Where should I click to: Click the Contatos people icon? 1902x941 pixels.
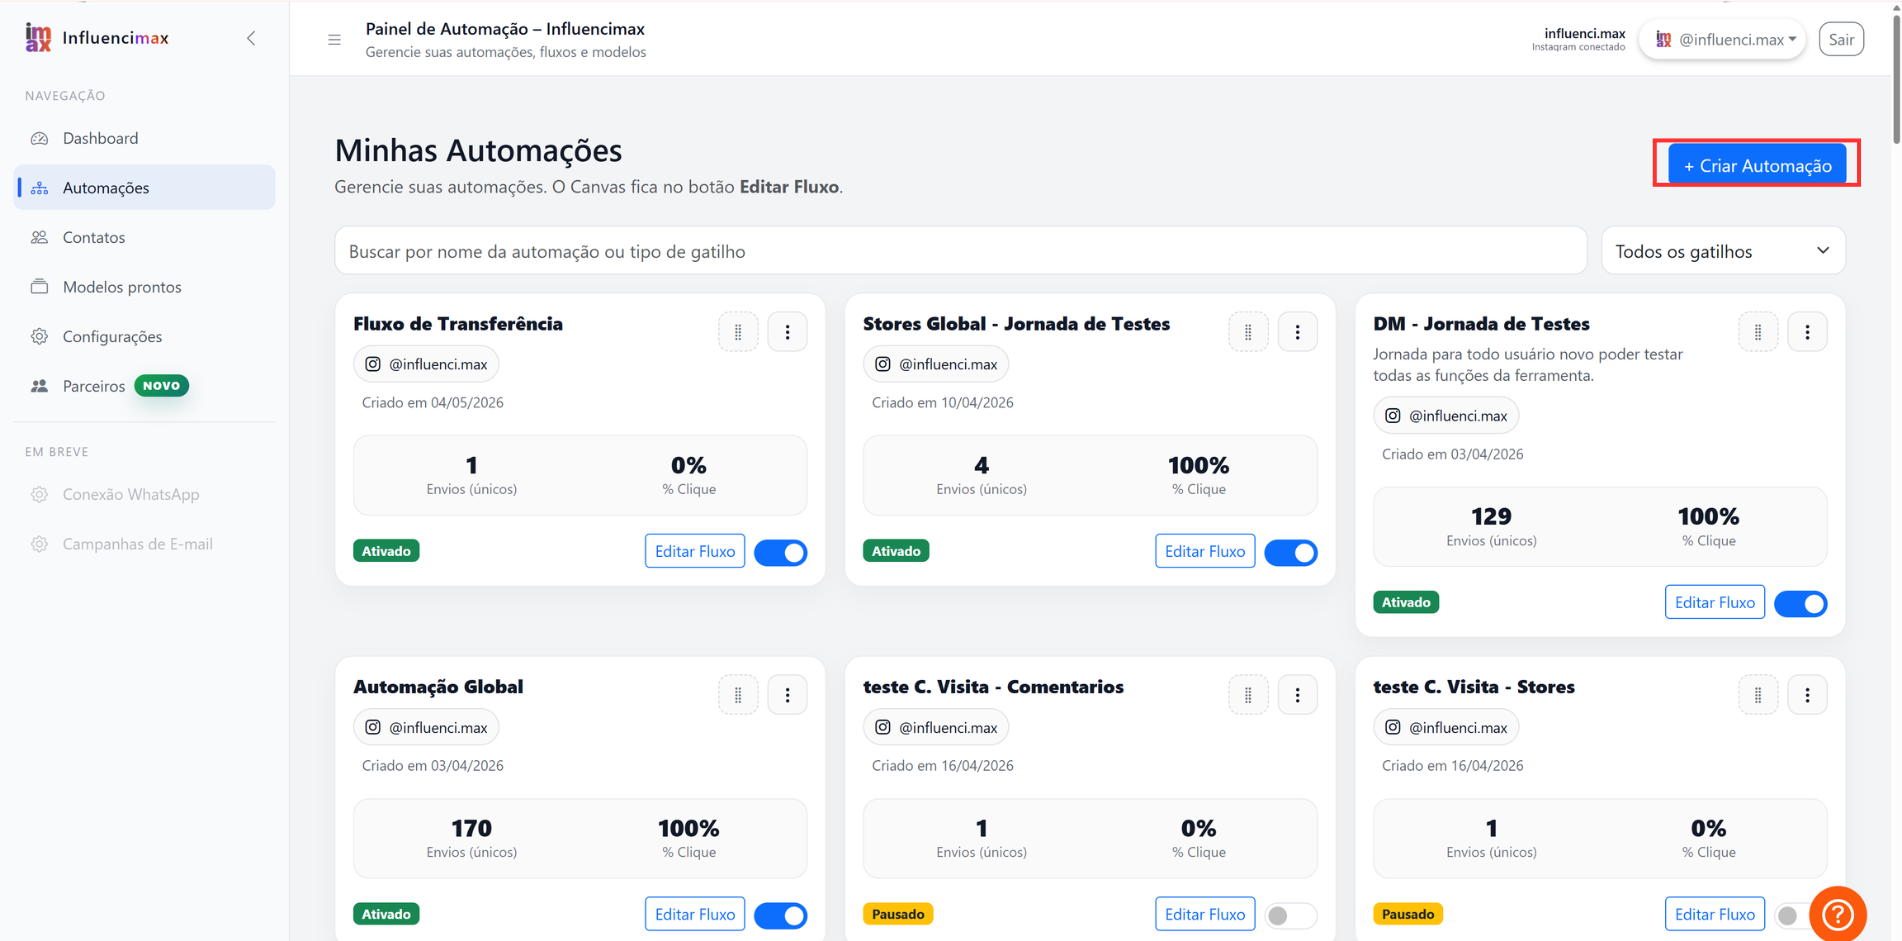39,237
